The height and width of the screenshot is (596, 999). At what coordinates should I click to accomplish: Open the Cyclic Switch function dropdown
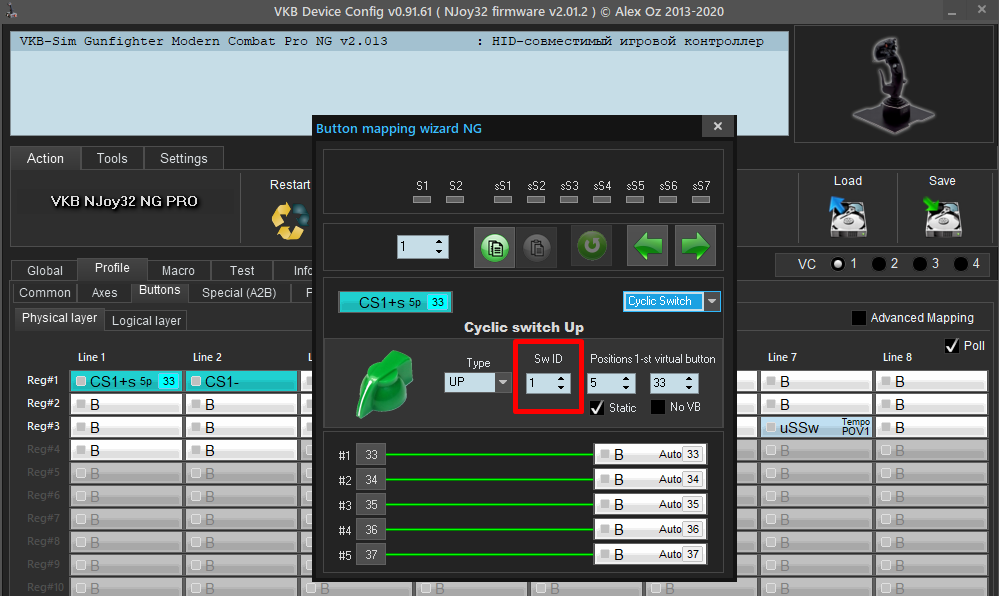tap(712, 301)
